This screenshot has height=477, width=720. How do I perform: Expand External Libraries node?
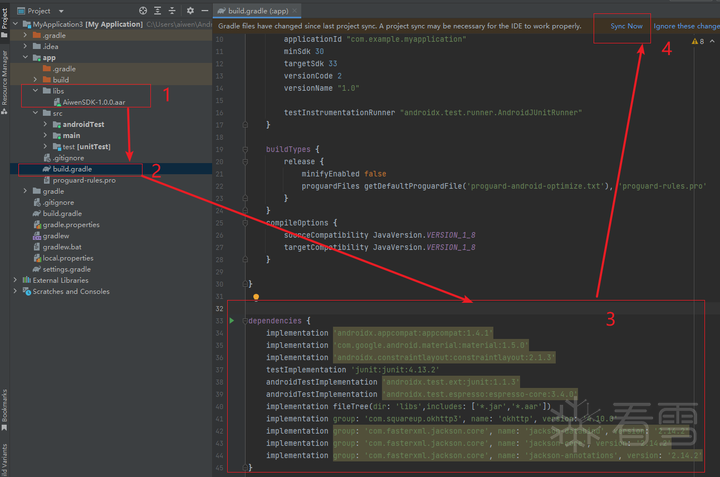tap(16, 280)
